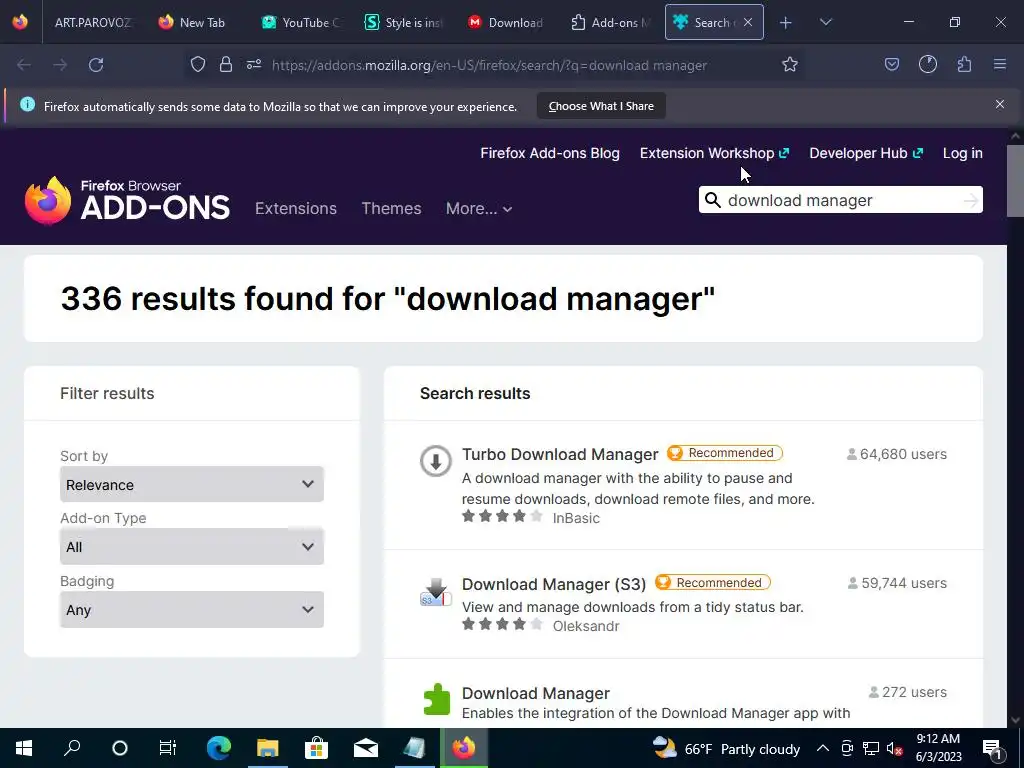Viewport: 1024px width, 768px height.
Task: Click the Turbo Download Manager star rating
Action: (502, 517)
